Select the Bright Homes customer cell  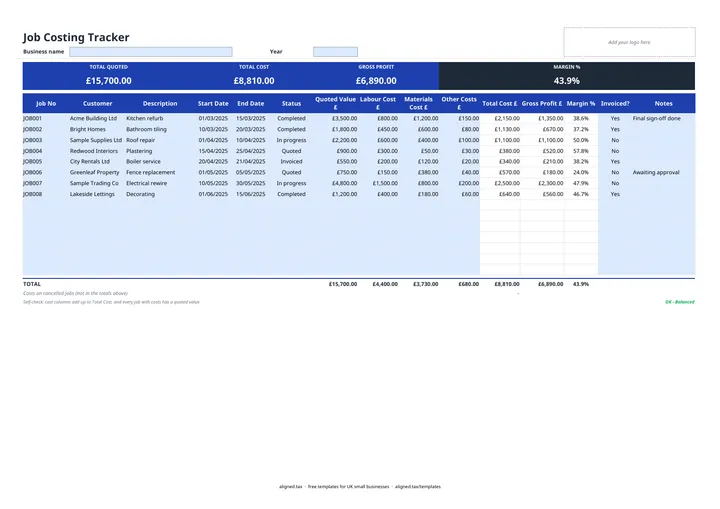click(x=88, y=130)
